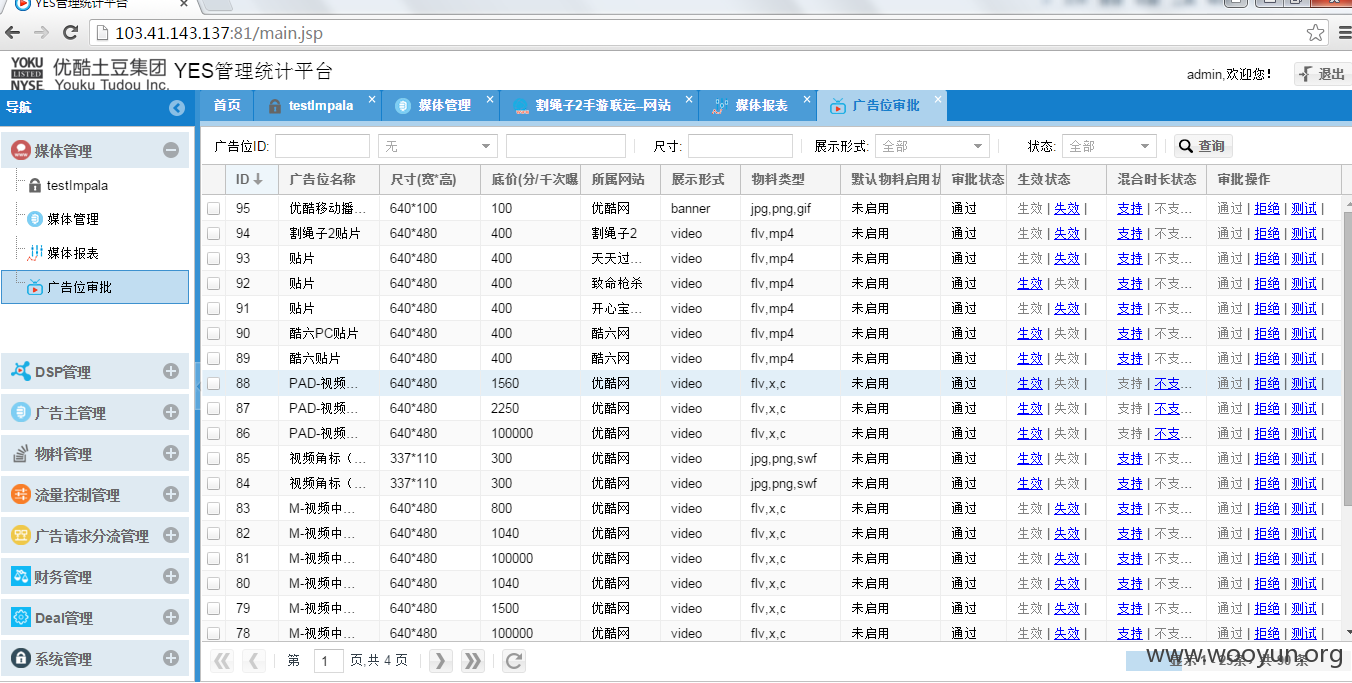
Task: Focus the 尺寸 input field
Action: (740, 146)
